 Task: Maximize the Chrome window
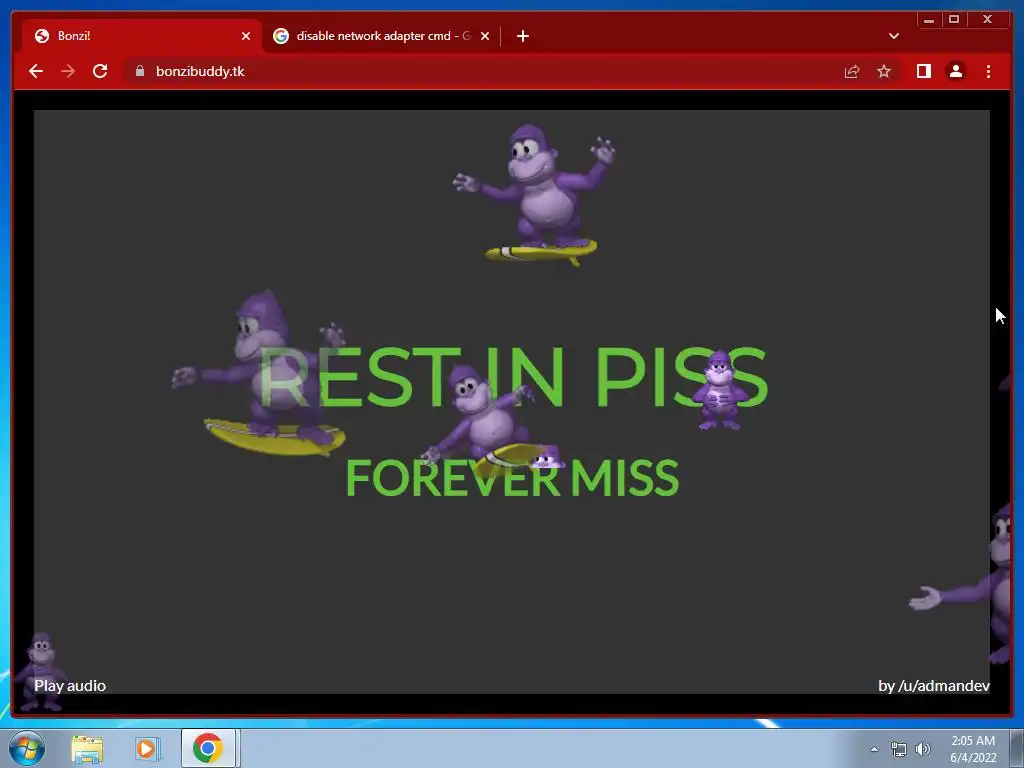pos(954,20)
